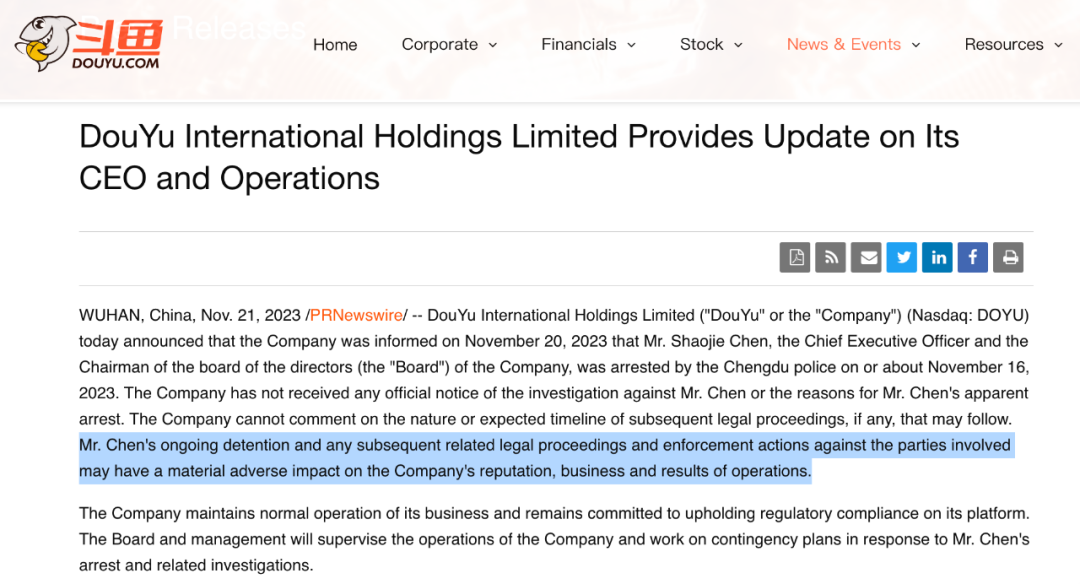Click the PRNewswire link

point(356,314)
